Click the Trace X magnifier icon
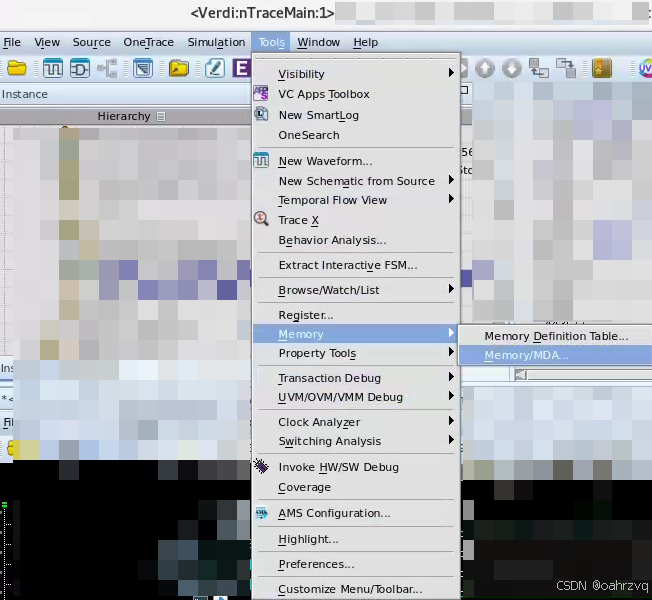Viewport: 652px width, 600px height. (261, 218)
